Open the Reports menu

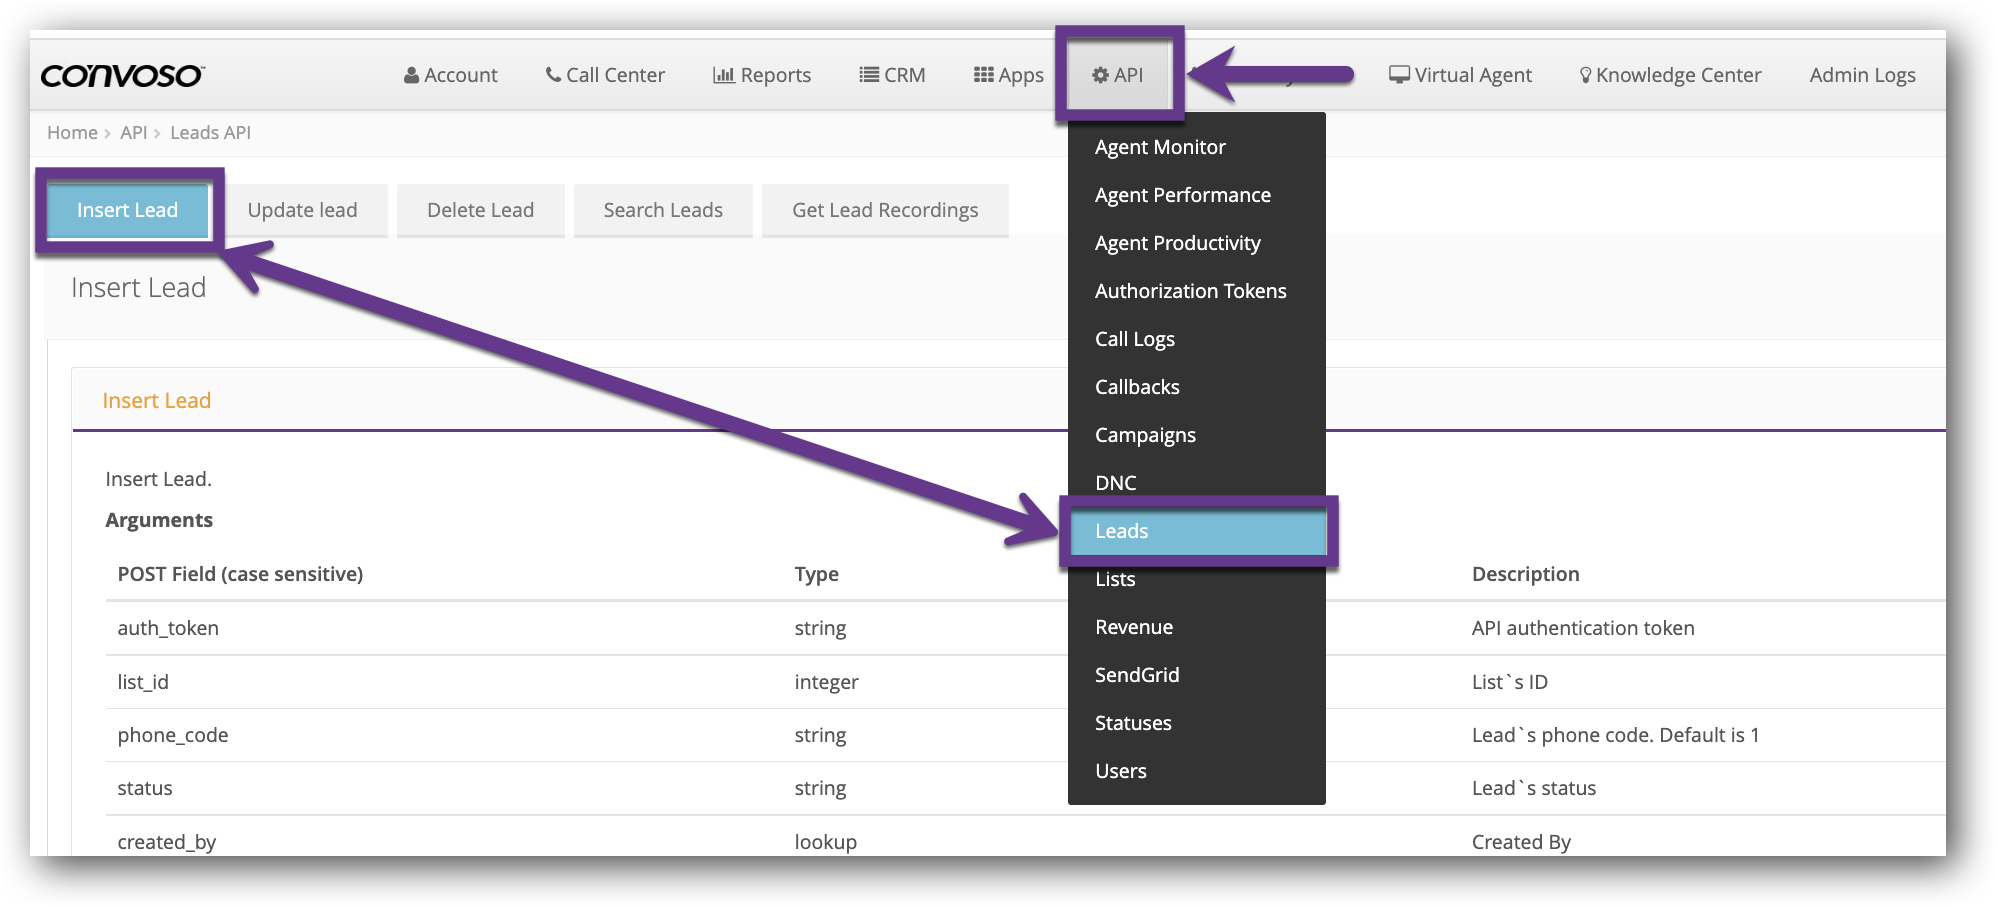762,75
